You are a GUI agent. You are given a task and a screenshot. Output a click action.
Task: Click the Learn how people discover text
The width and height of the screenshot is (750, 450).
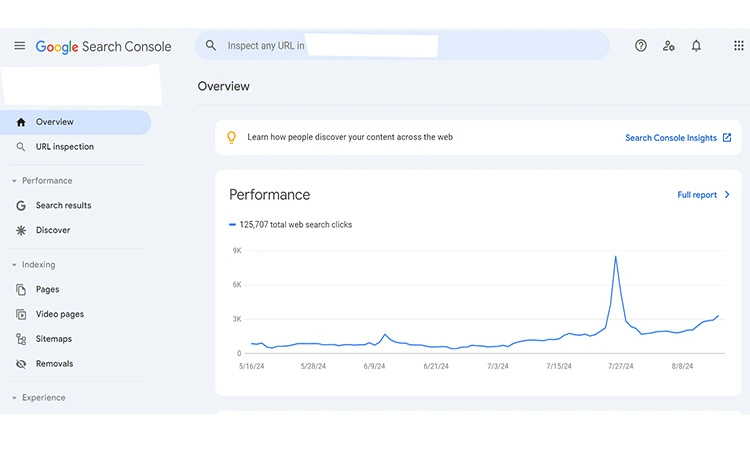350,137
